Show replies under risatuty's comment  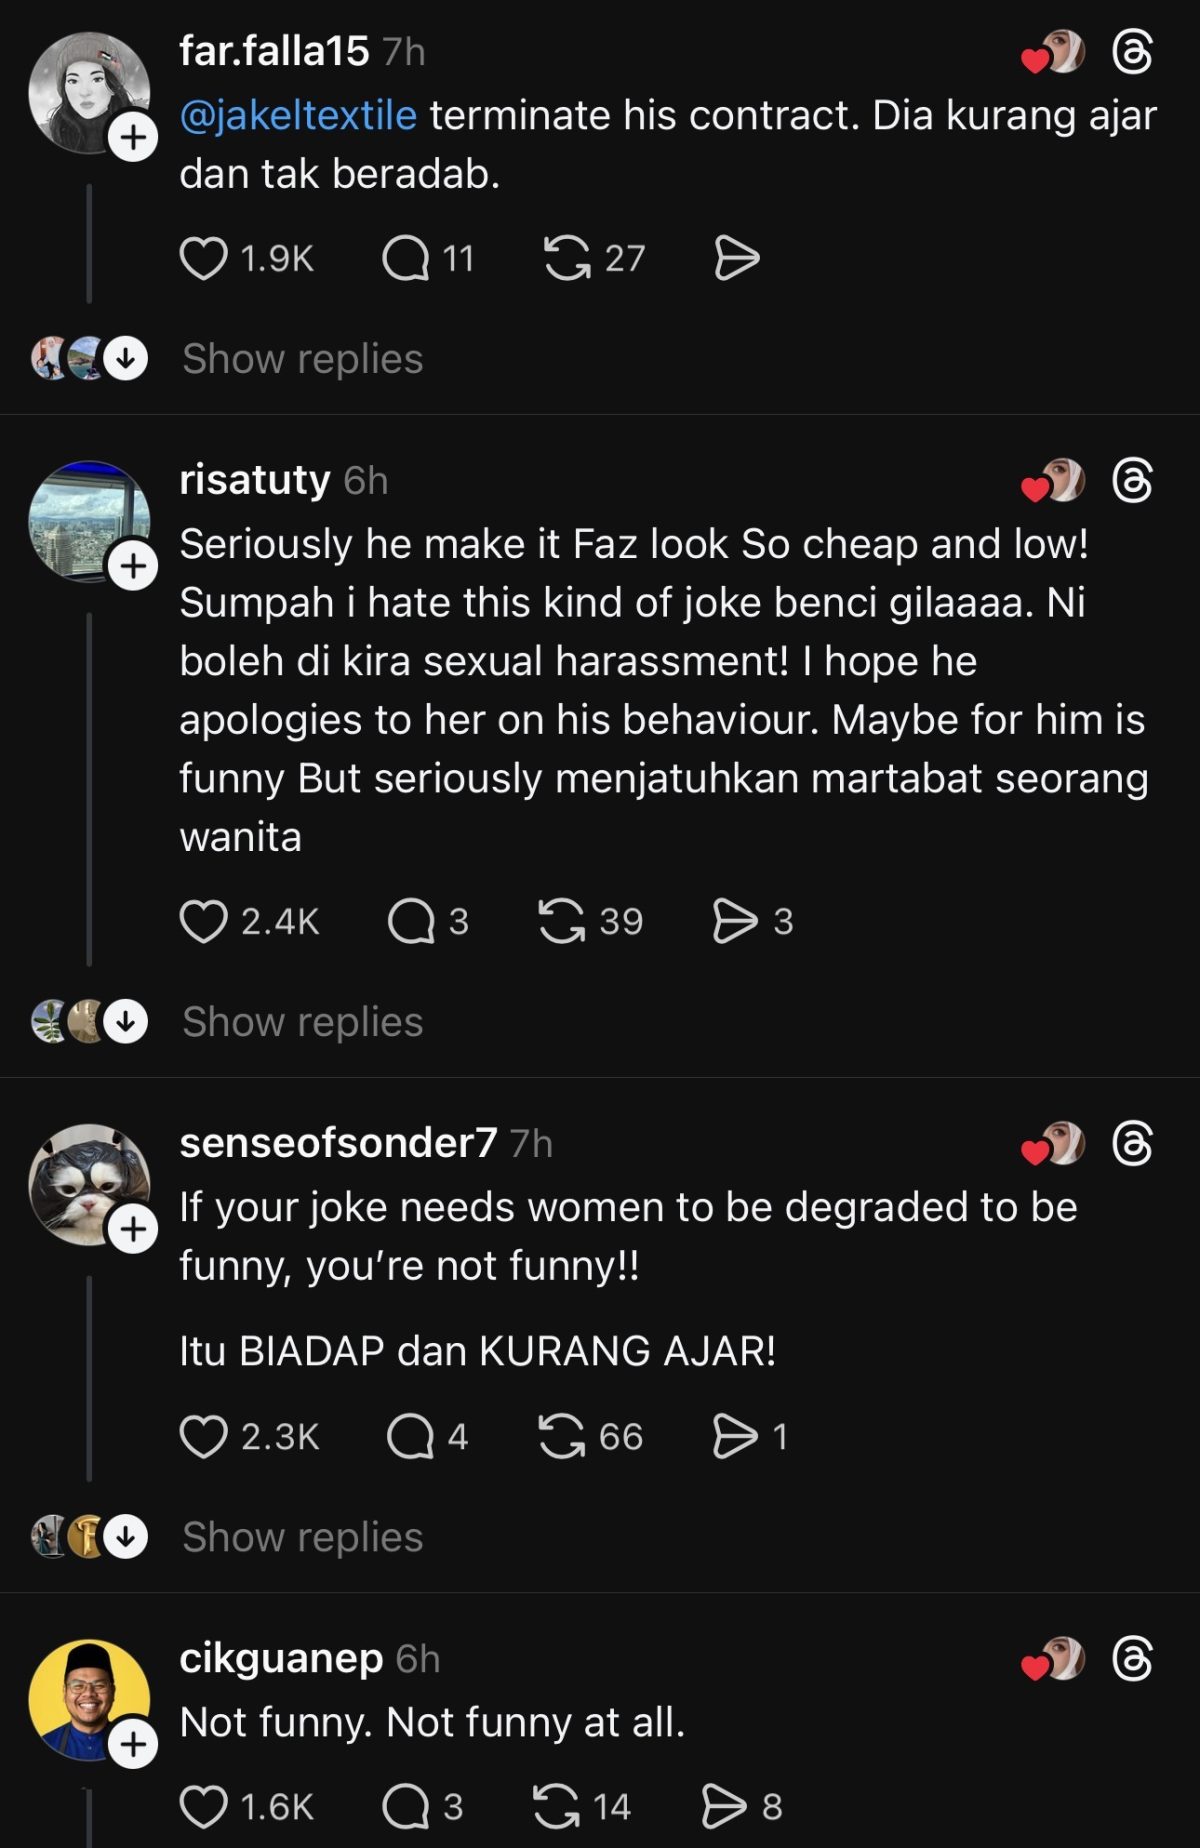[x=302, y=1022]
